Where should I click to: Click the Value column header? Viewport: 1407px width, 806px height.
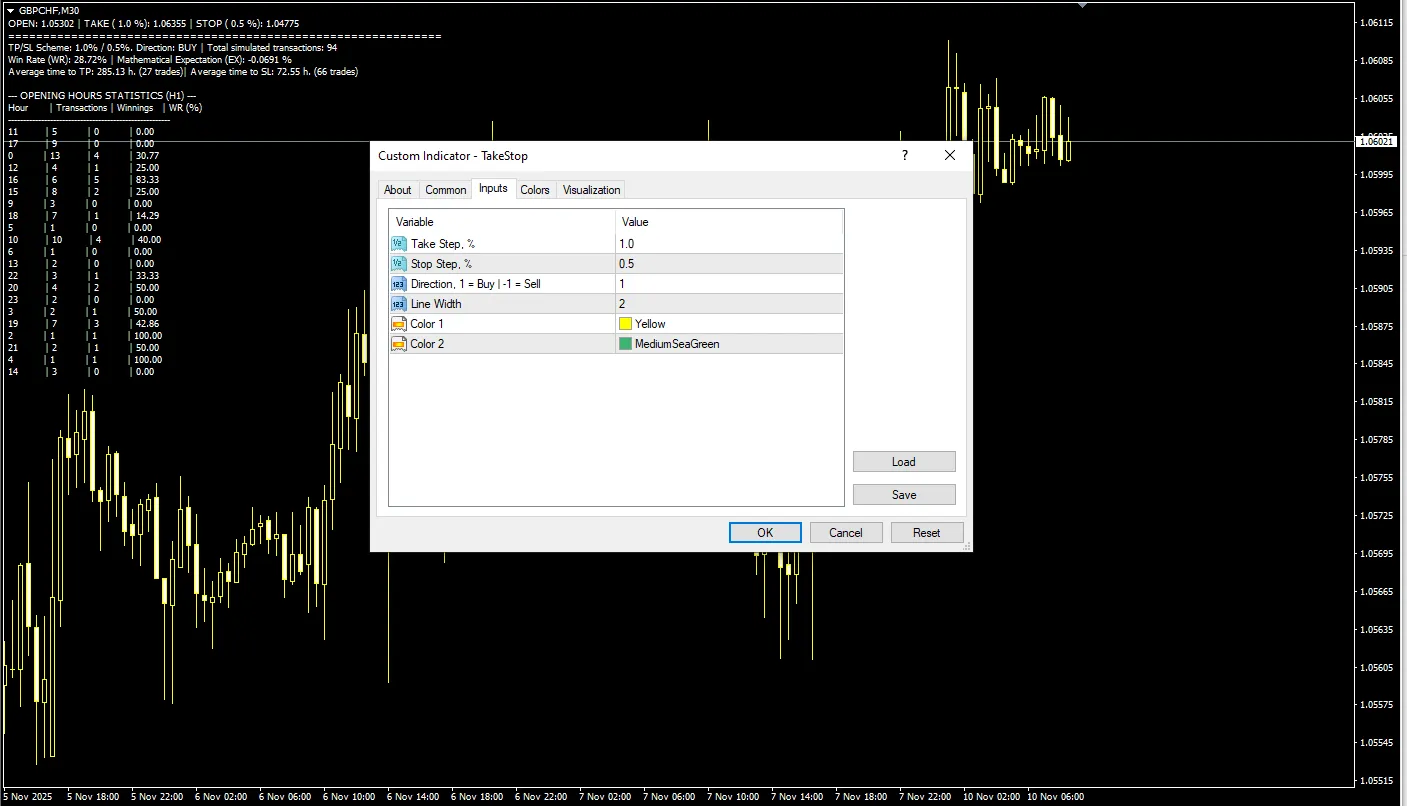729,222
